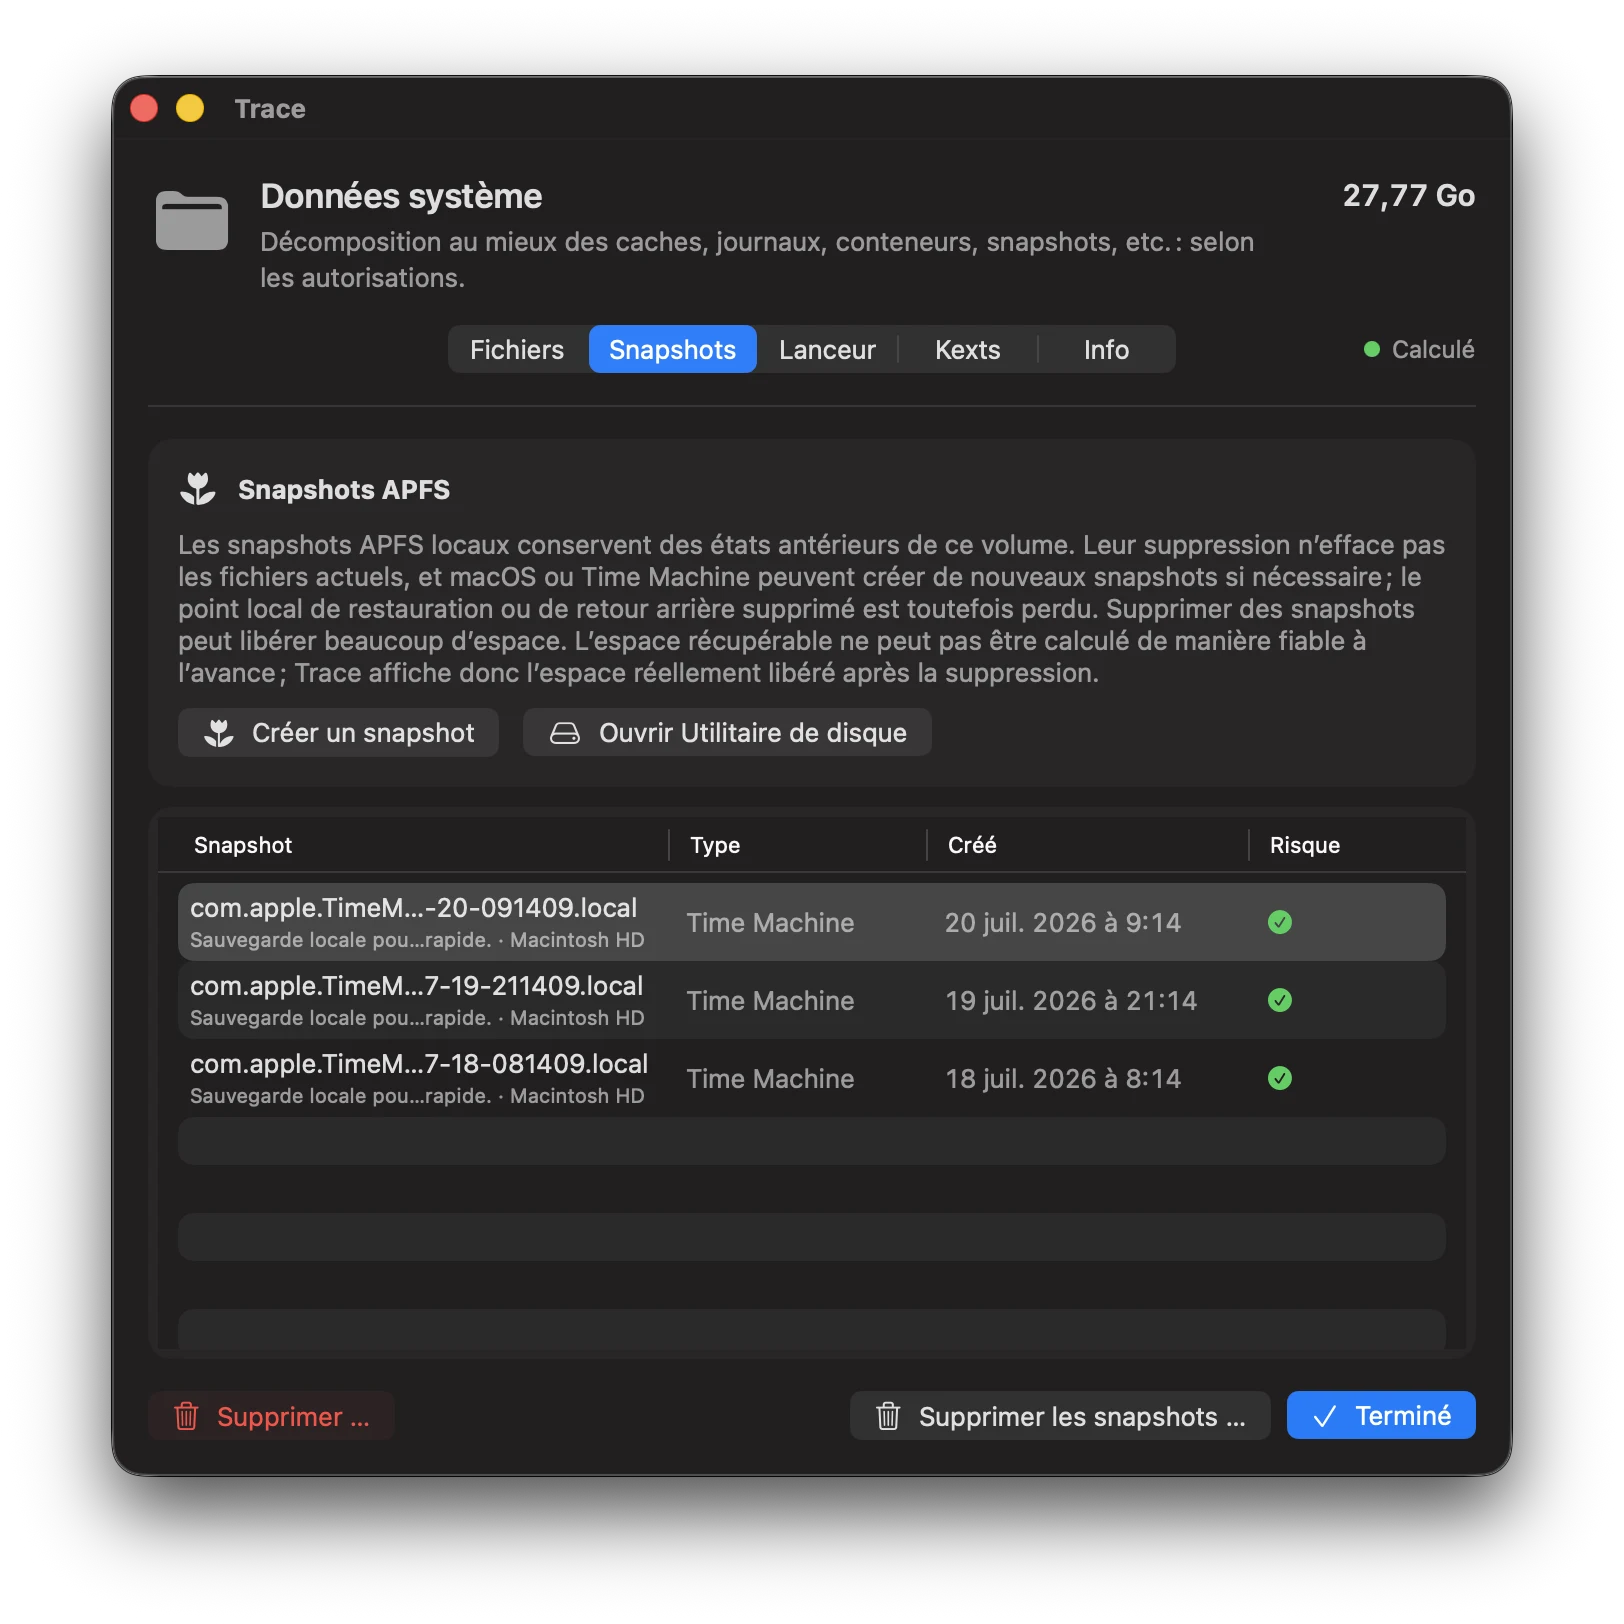
Task: Open Disk Utility via Ouvrir Utilitaire de disque
Action: pos(727,733)
